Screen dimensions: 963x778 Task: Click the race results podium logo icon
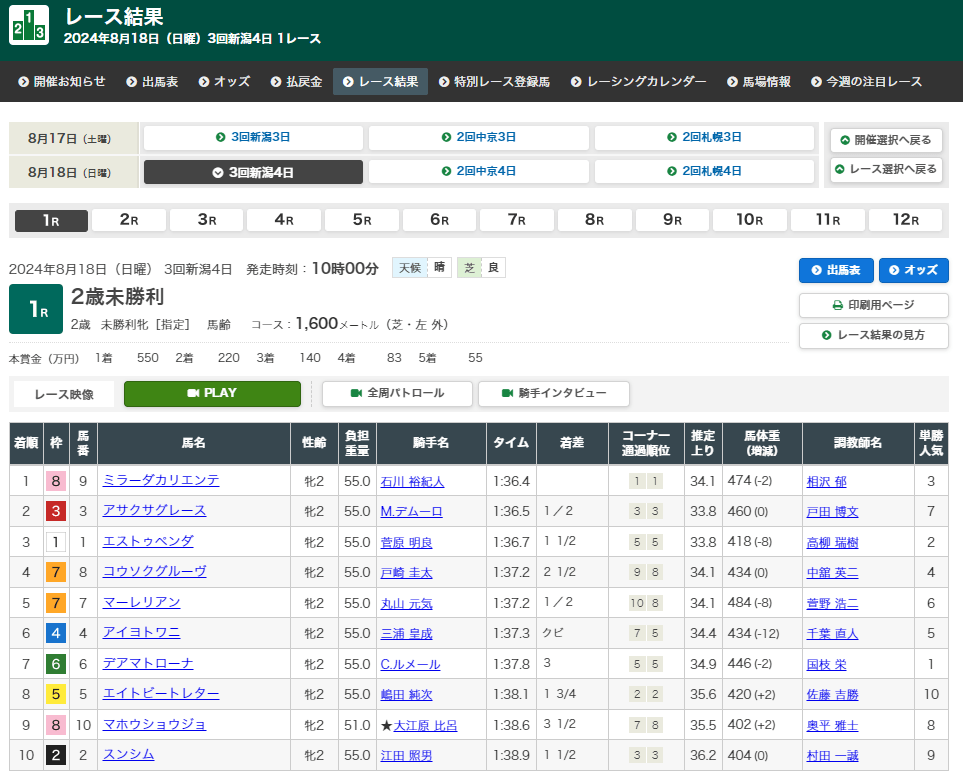29,25
